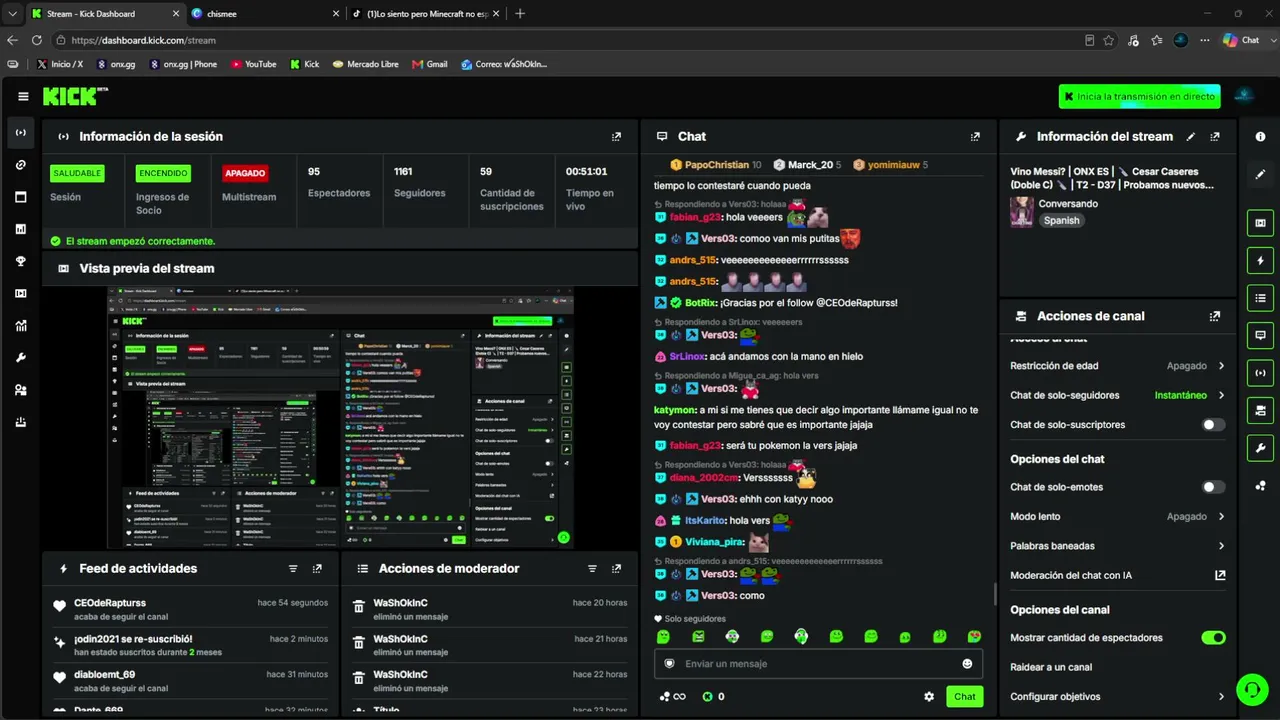Viewport: 1280px width, 720px height.
Task: Click the wrench icon in right sidebar
Action: click(1260, 448)
